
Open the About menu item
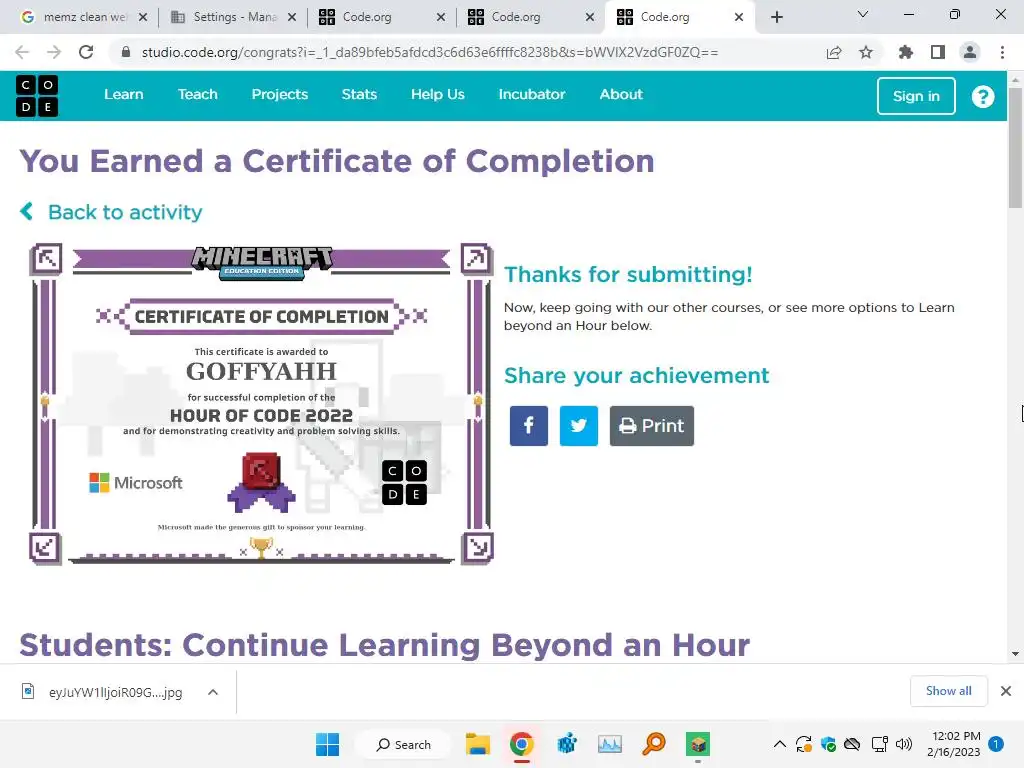pyautogui.click(x=621, y=94)
